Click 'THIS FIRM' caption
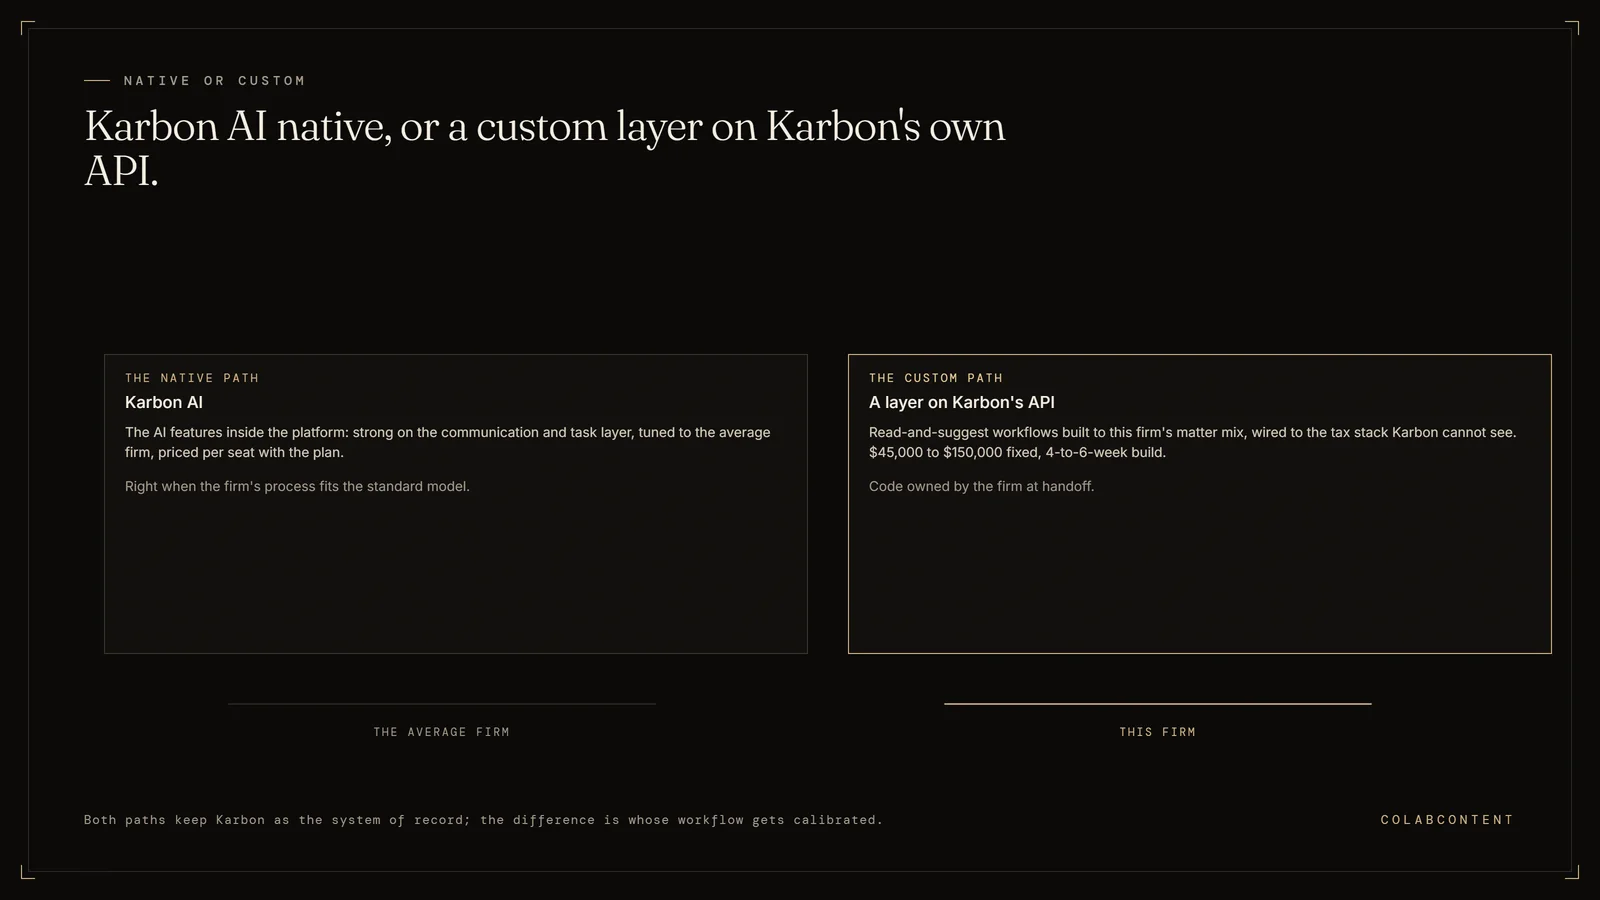The image size is (1600, 900). click(x=1158, y=732)
